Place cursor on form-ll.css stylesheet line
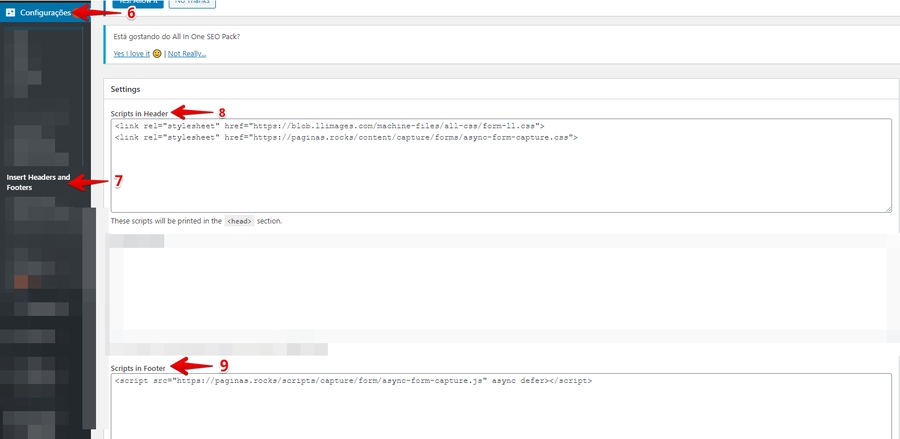 coord(329,127)
